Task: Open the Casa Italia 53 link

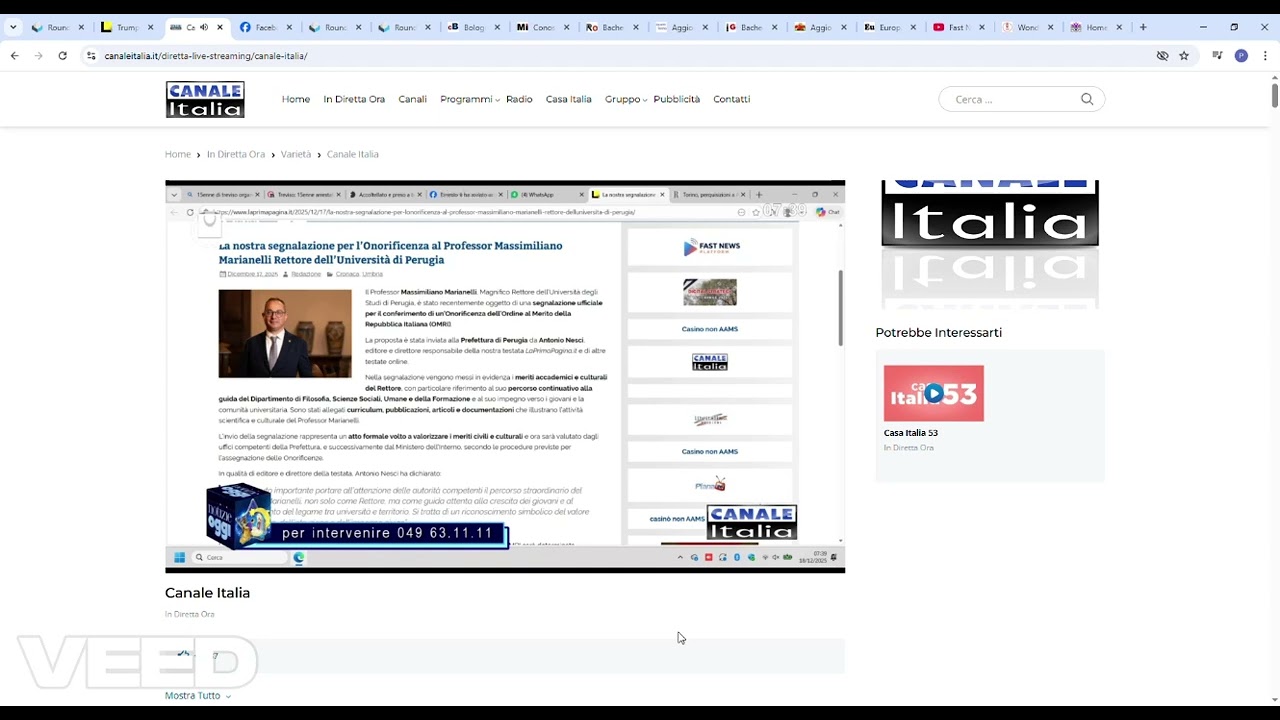Action: click(x=910, y=433)
